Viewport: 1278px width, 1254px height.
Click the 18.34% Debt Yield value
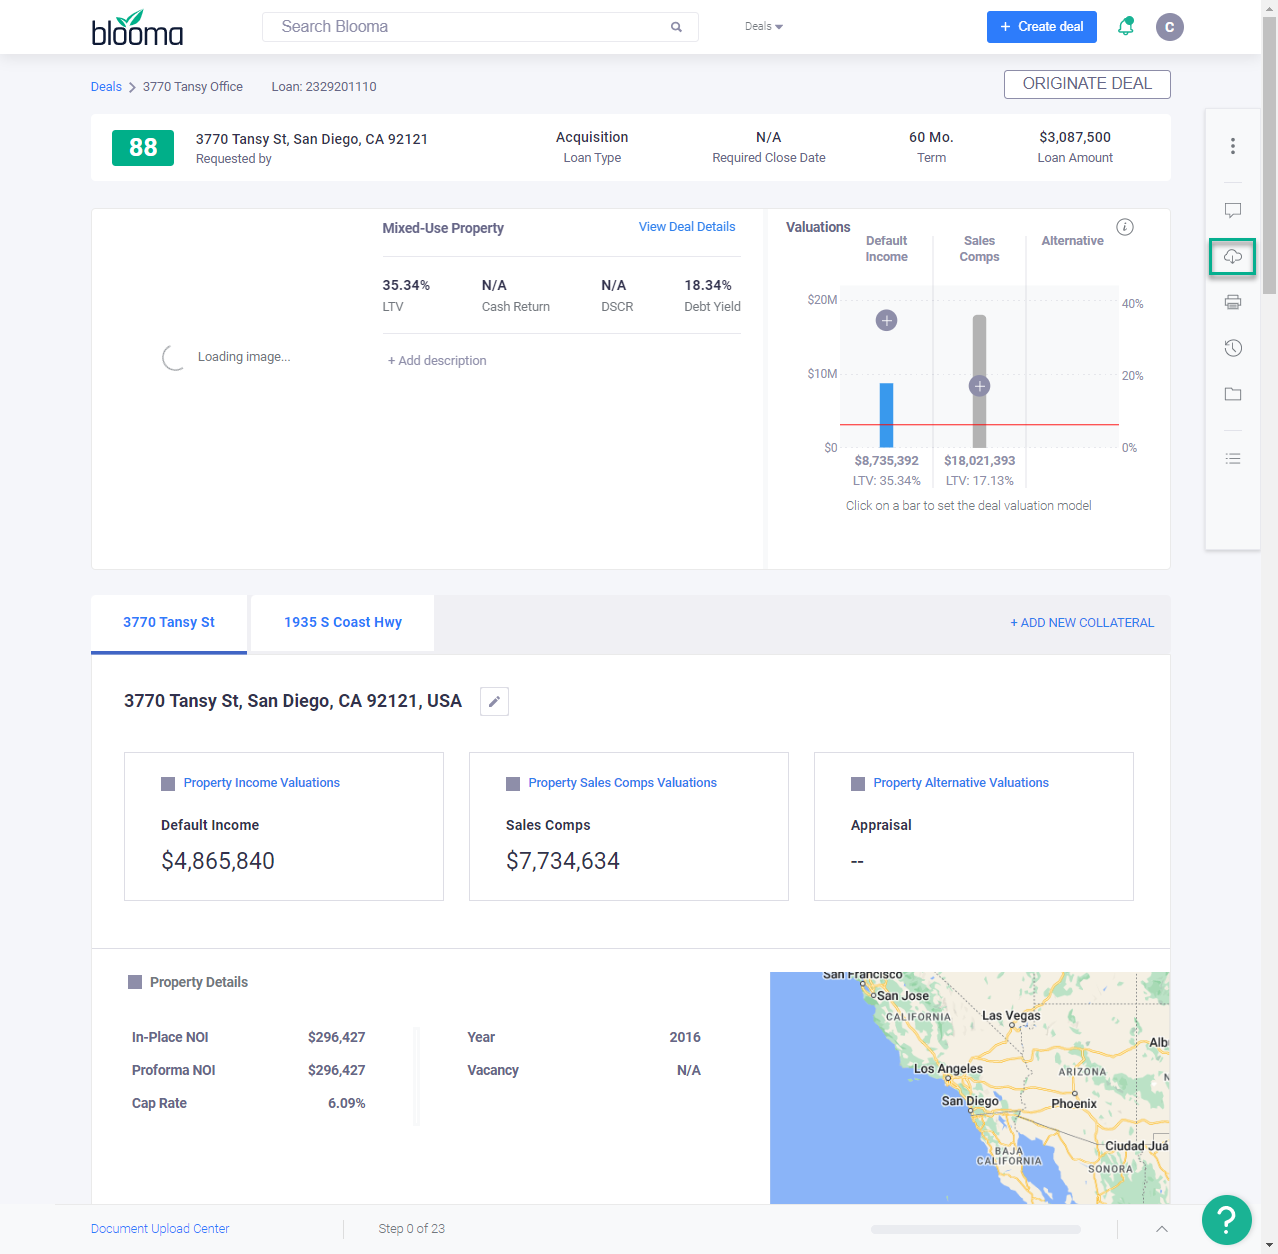tap(708, 285)
